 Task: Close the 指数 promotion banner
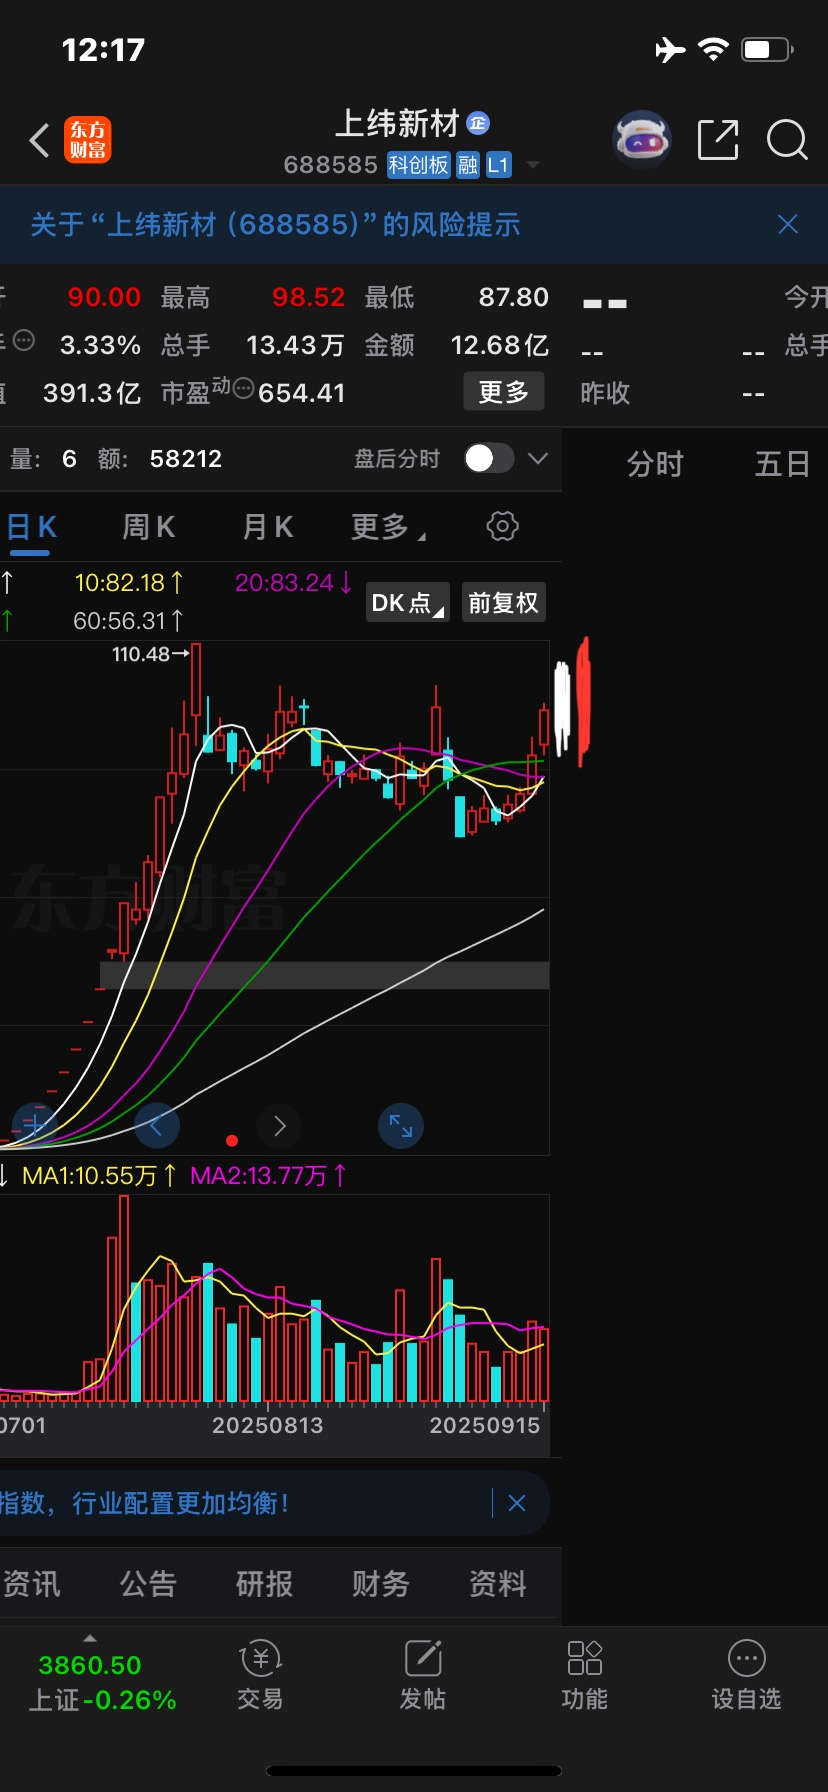click(x=517, y=1503)
